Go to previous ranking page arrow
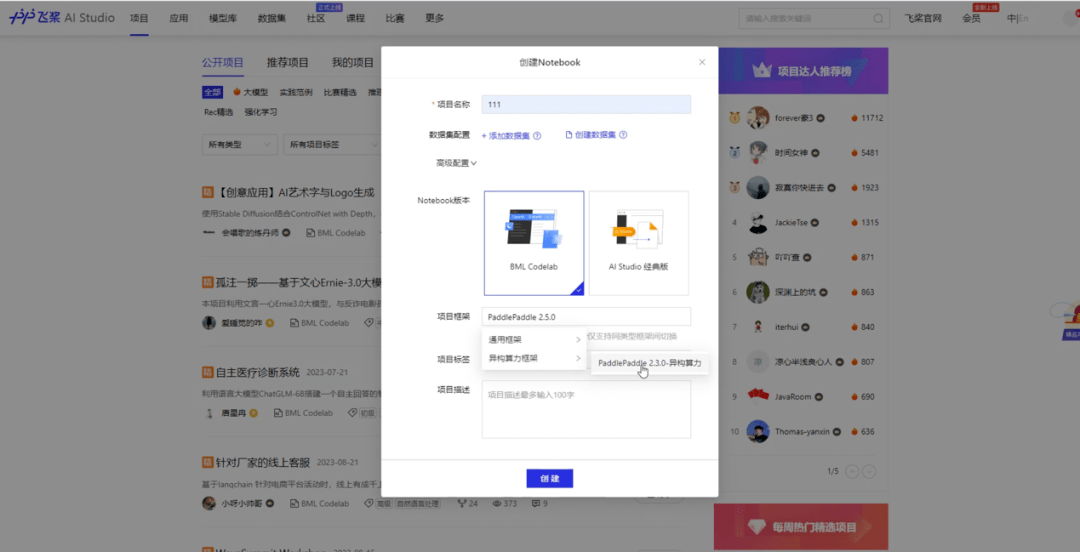The height and width of the screenshot is (552, 1080). 852,471
